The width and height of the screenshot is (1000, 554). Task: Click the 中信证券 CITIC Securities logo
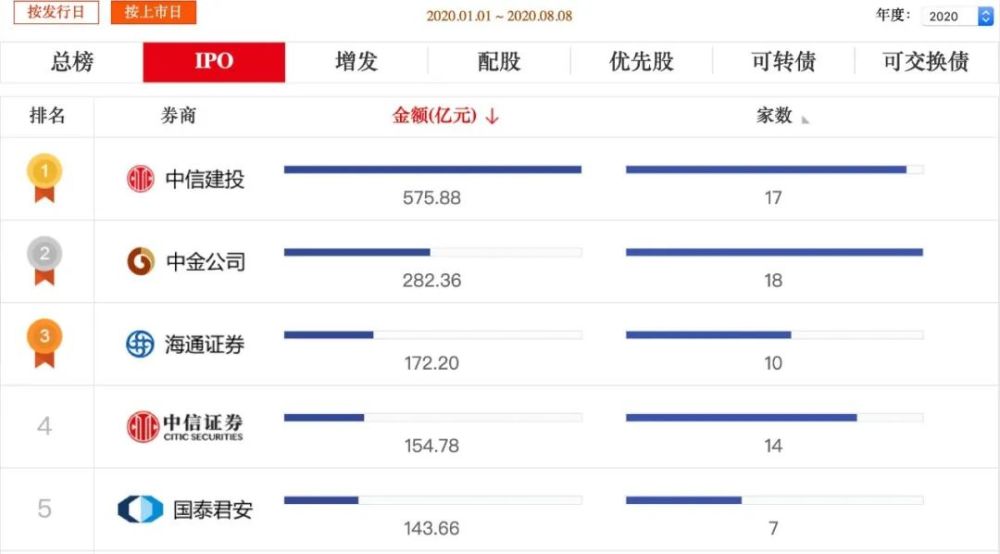pos(185,426)
